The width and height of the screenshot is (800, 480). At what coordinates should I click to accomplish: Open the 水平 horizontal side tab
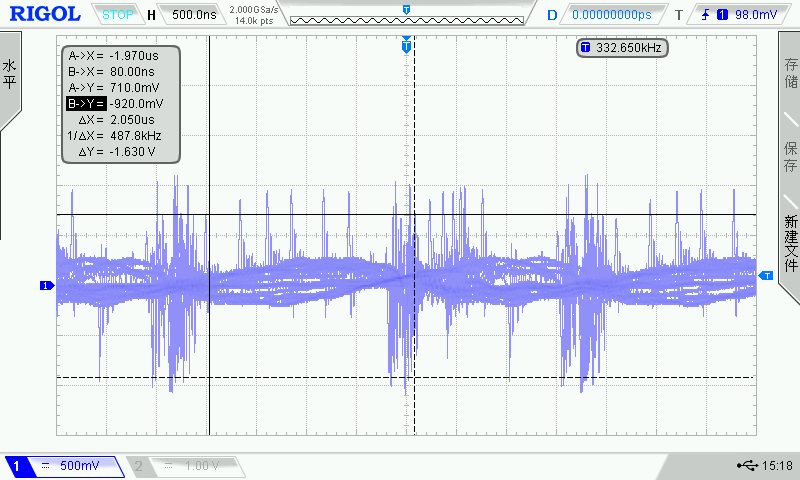tap(10, 74)
